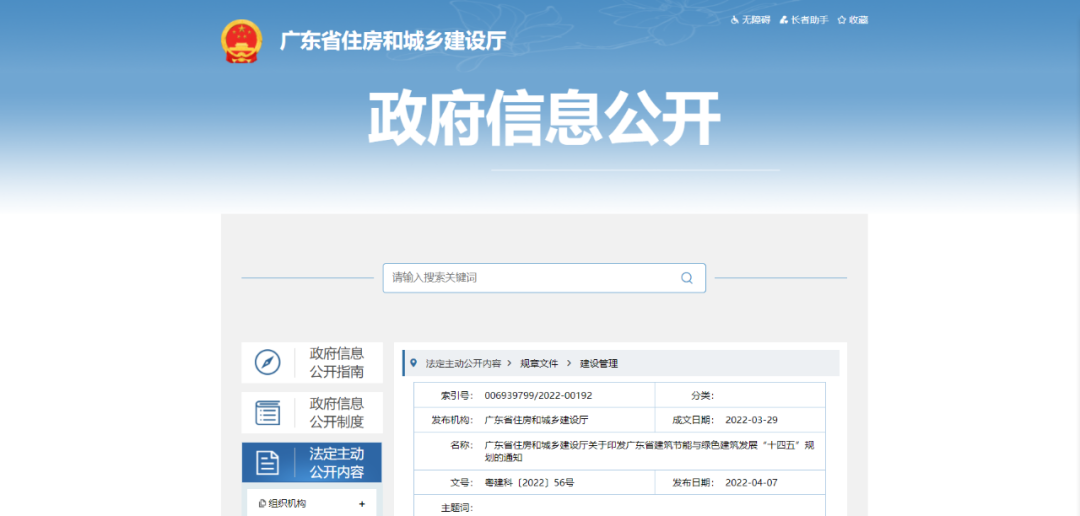Screen dimensions: 1080x516
Task: Click the compass icon for 政府信息公开指南
Action: (267, 362)
